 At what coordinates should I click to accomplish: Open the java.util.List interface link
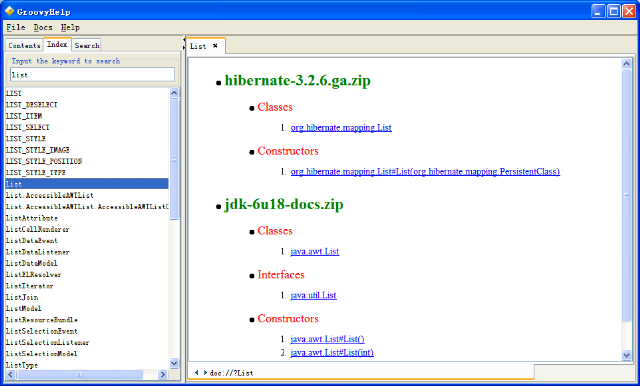point(313,295)
